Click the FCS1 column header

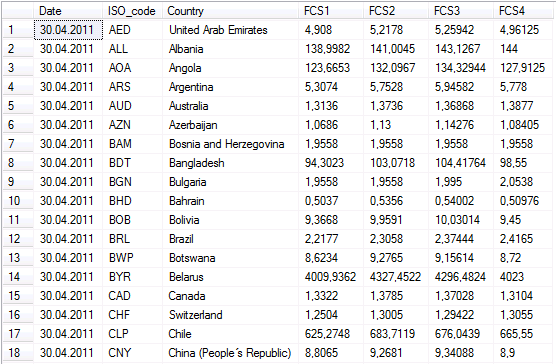(331, 11)
